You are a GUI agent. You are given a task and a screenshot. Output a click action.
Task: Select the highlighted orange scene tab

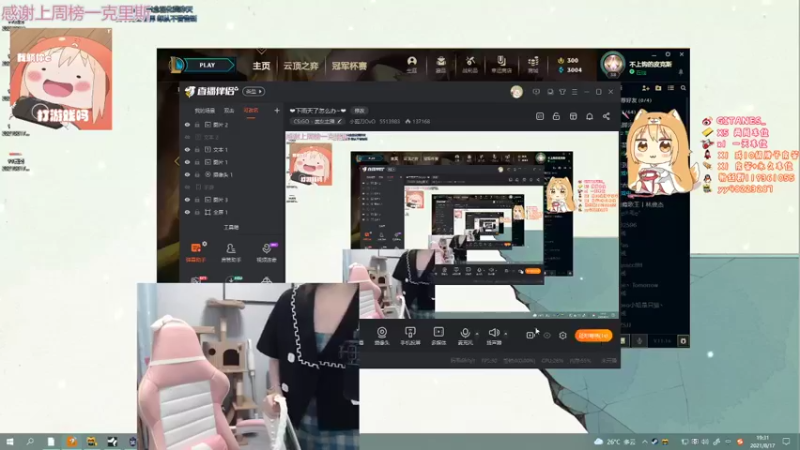pos(251,111)
